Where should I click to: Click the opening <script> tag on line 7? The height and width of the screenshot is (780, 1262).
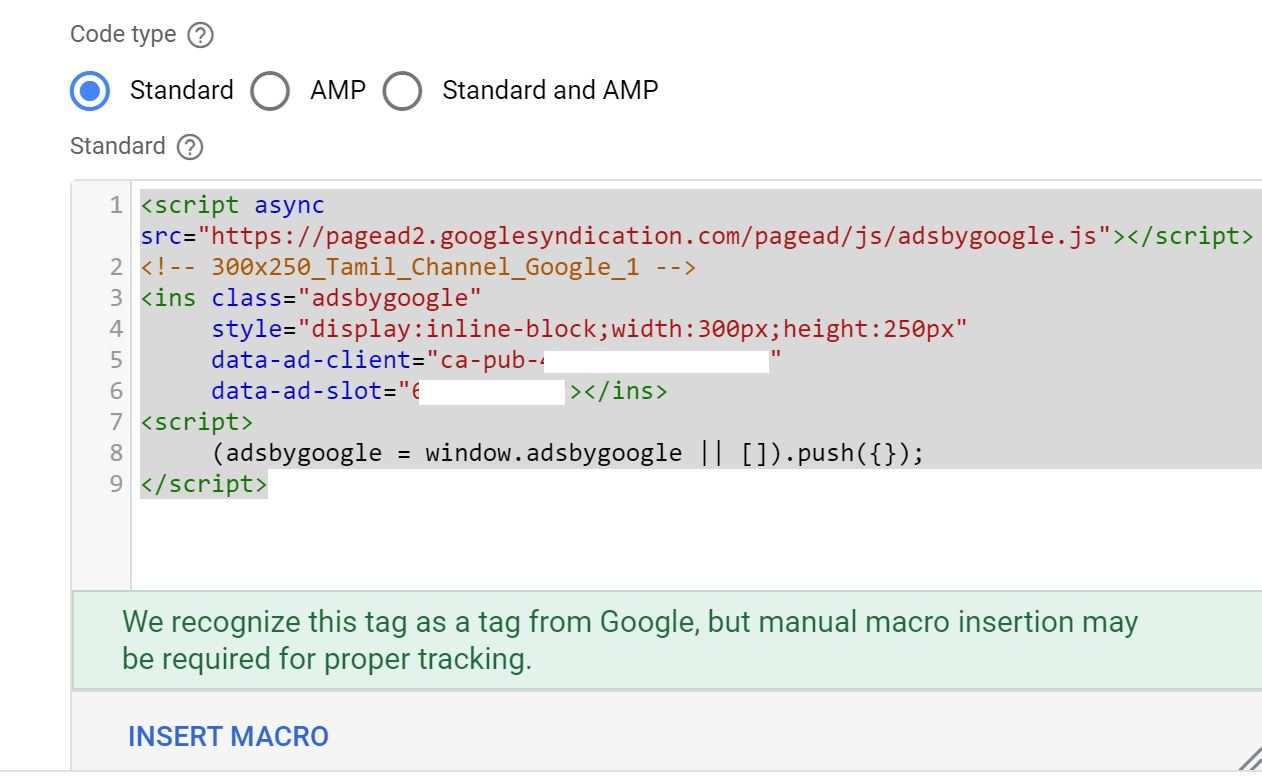point(197,422)
